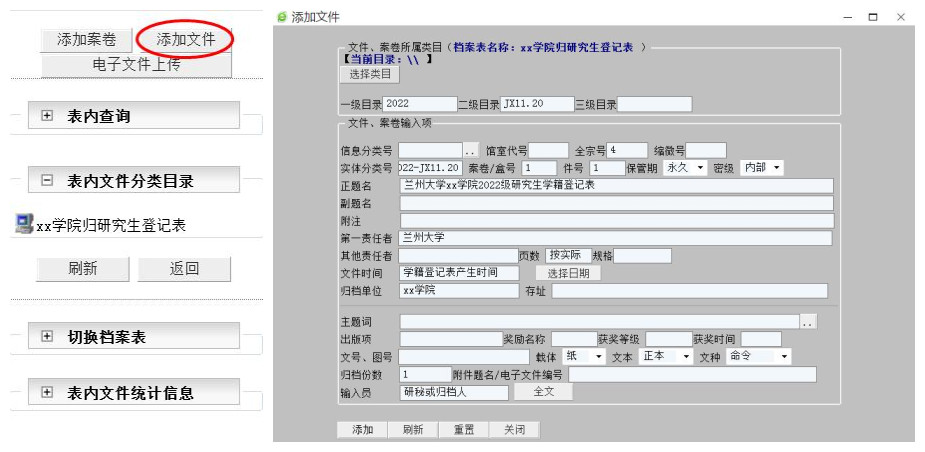Click the 出版项 input field
The height and width of the screenshot is (452, 925).
451,339
